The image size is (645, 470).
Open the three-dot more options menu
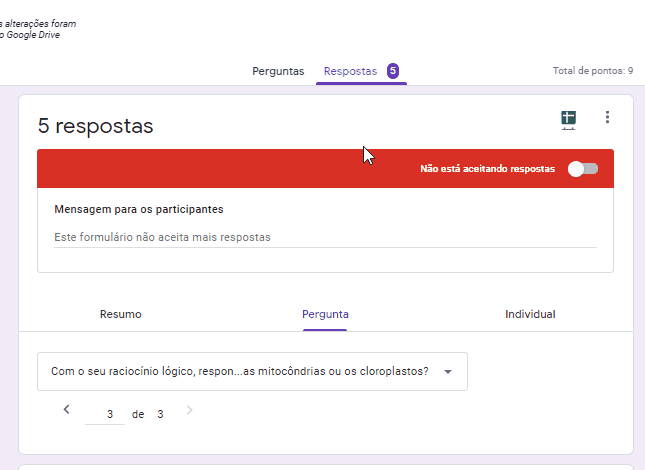click(x=607, y=118)
